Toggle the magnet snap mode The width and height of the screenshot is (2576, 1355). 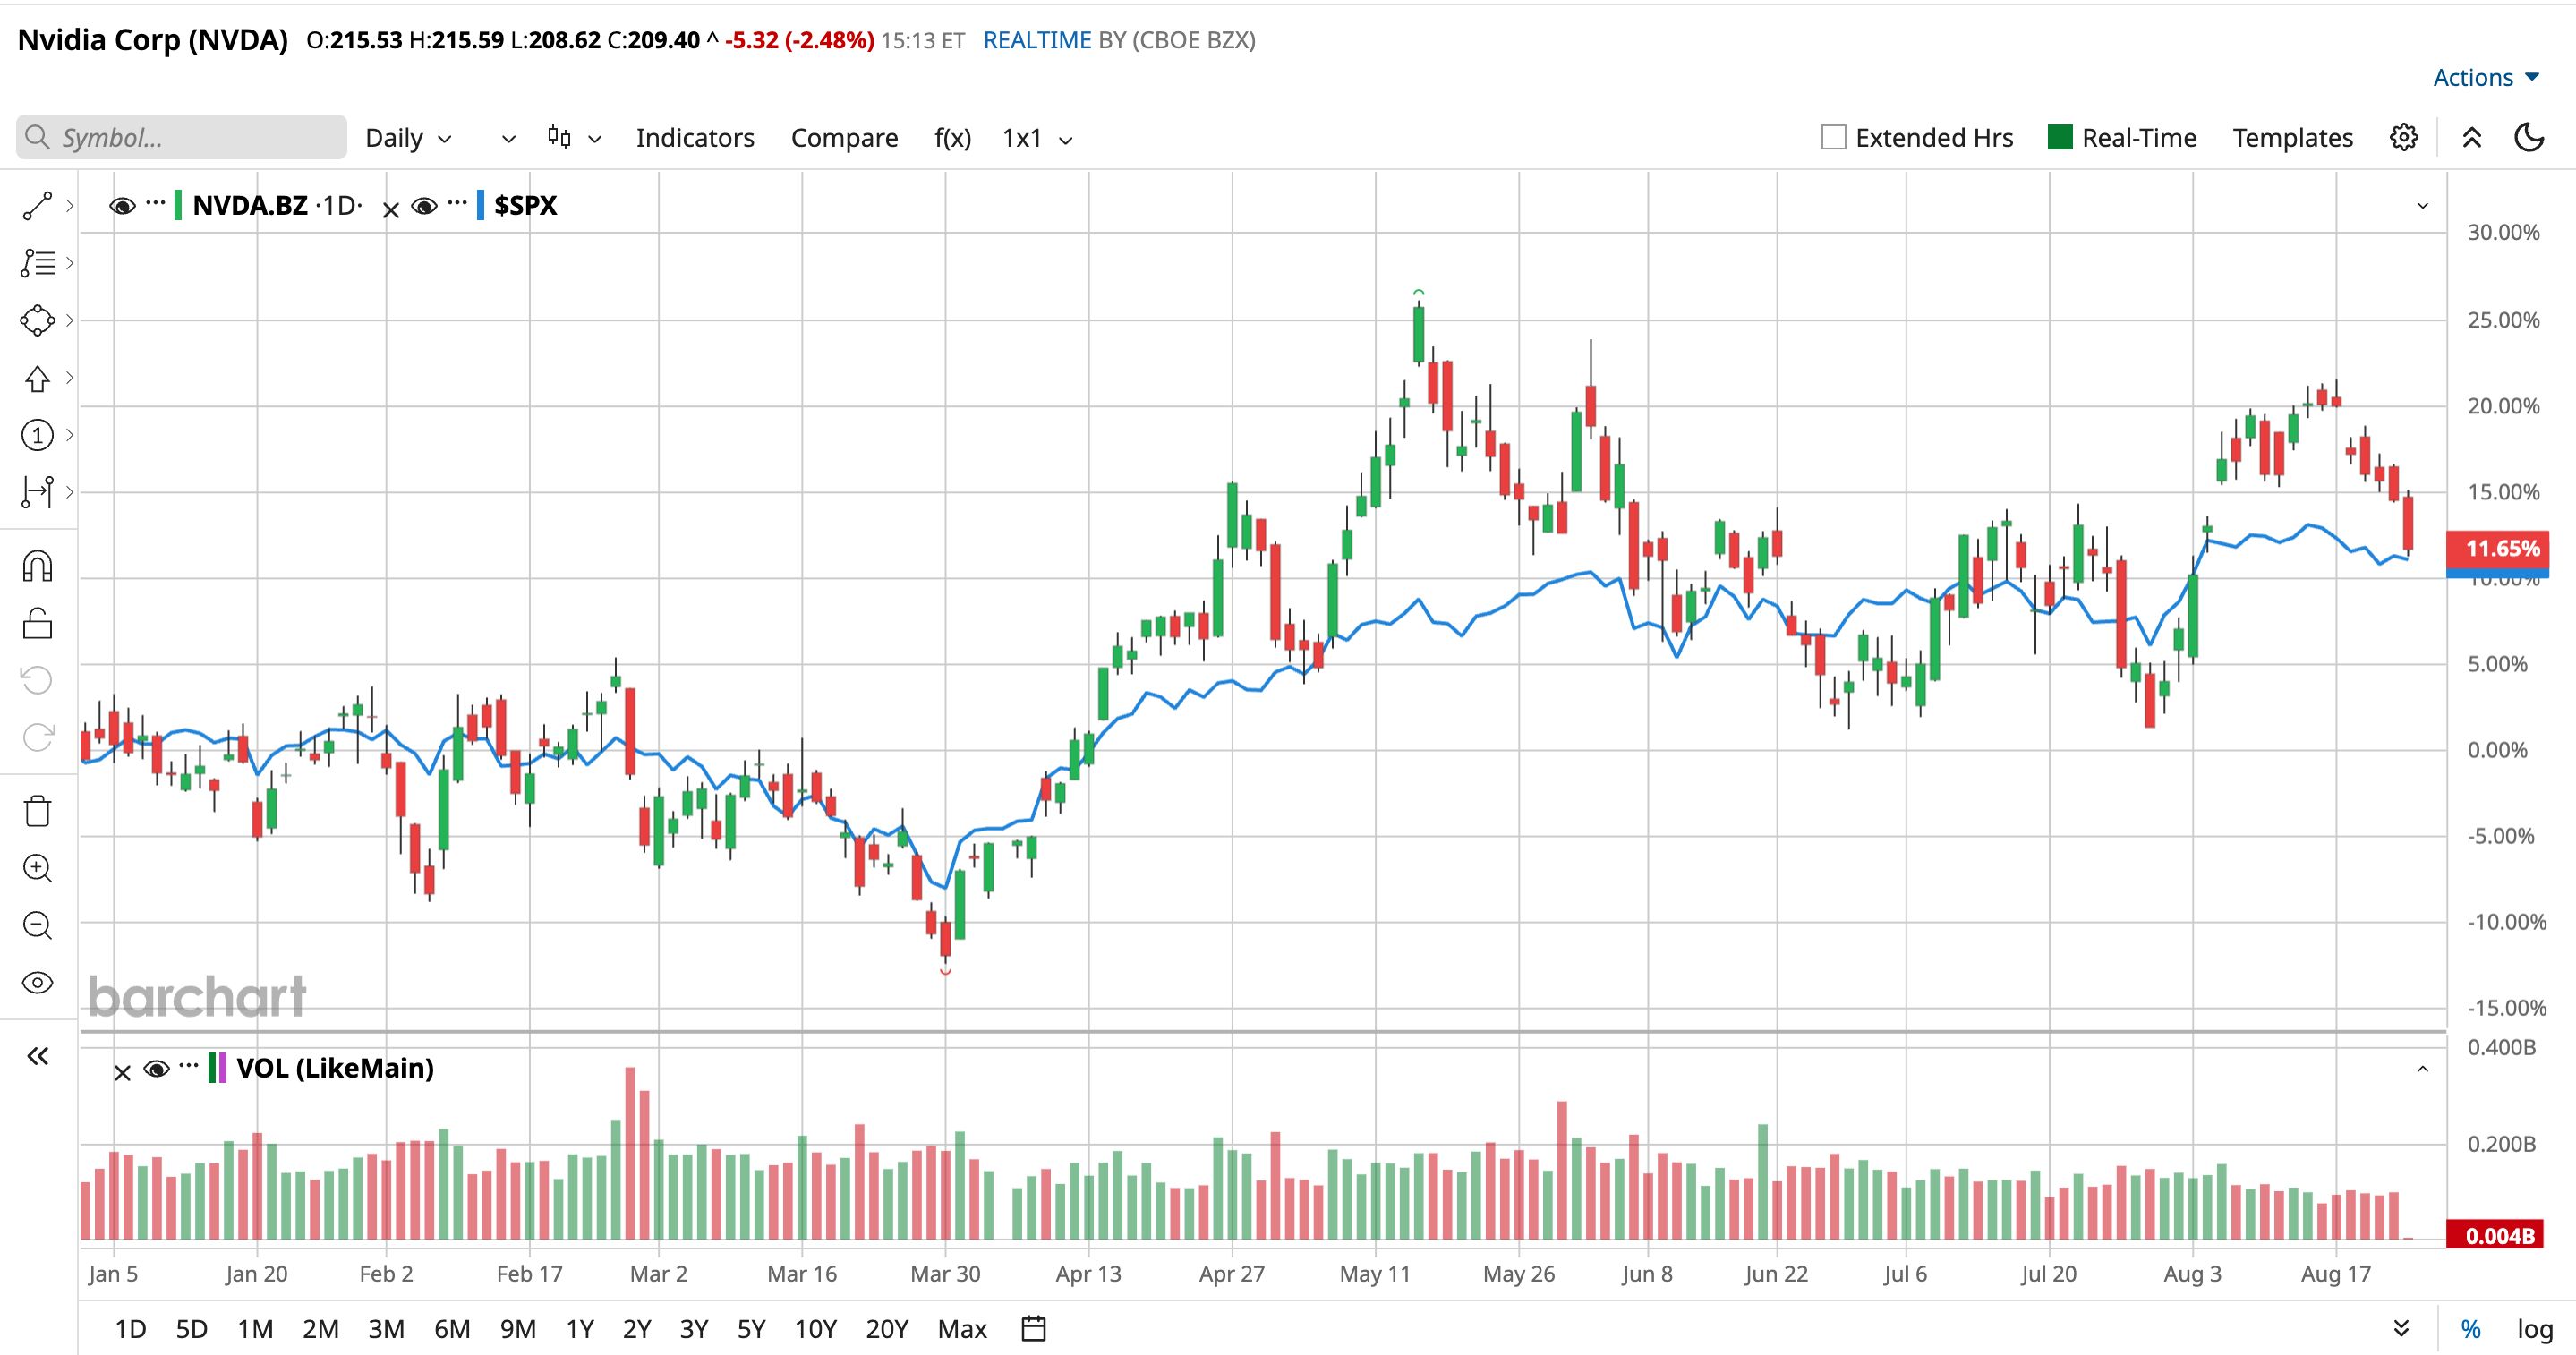pyautogui.click(x=37, y=566)
